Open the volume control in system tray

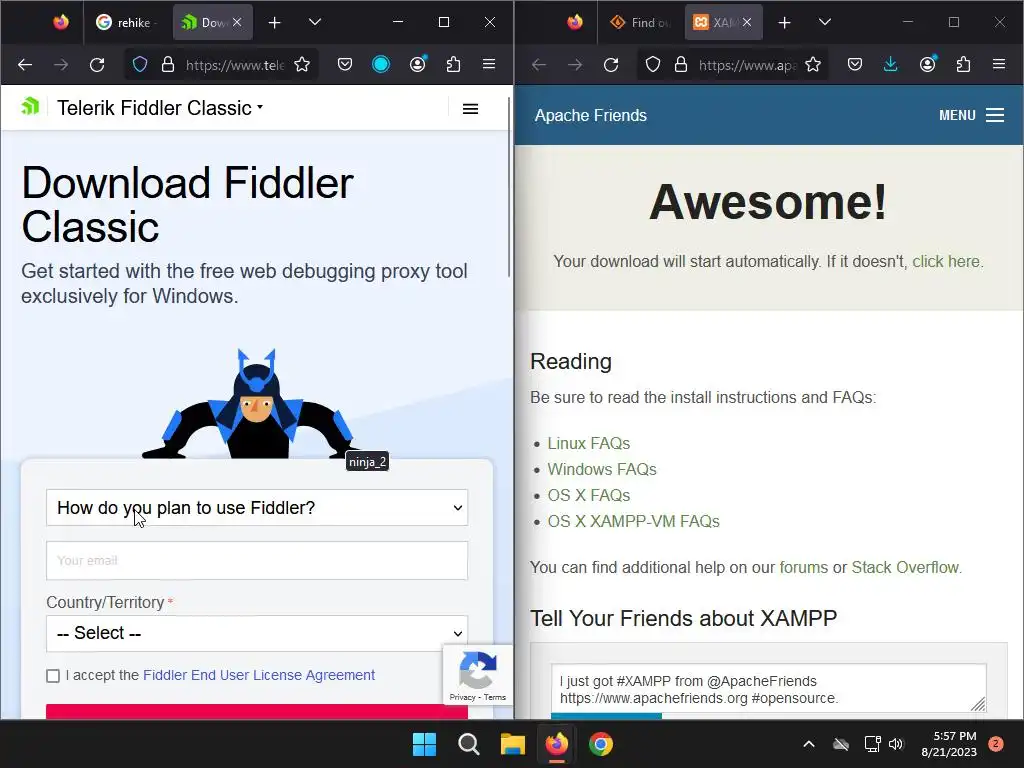[x=896, y=744]
